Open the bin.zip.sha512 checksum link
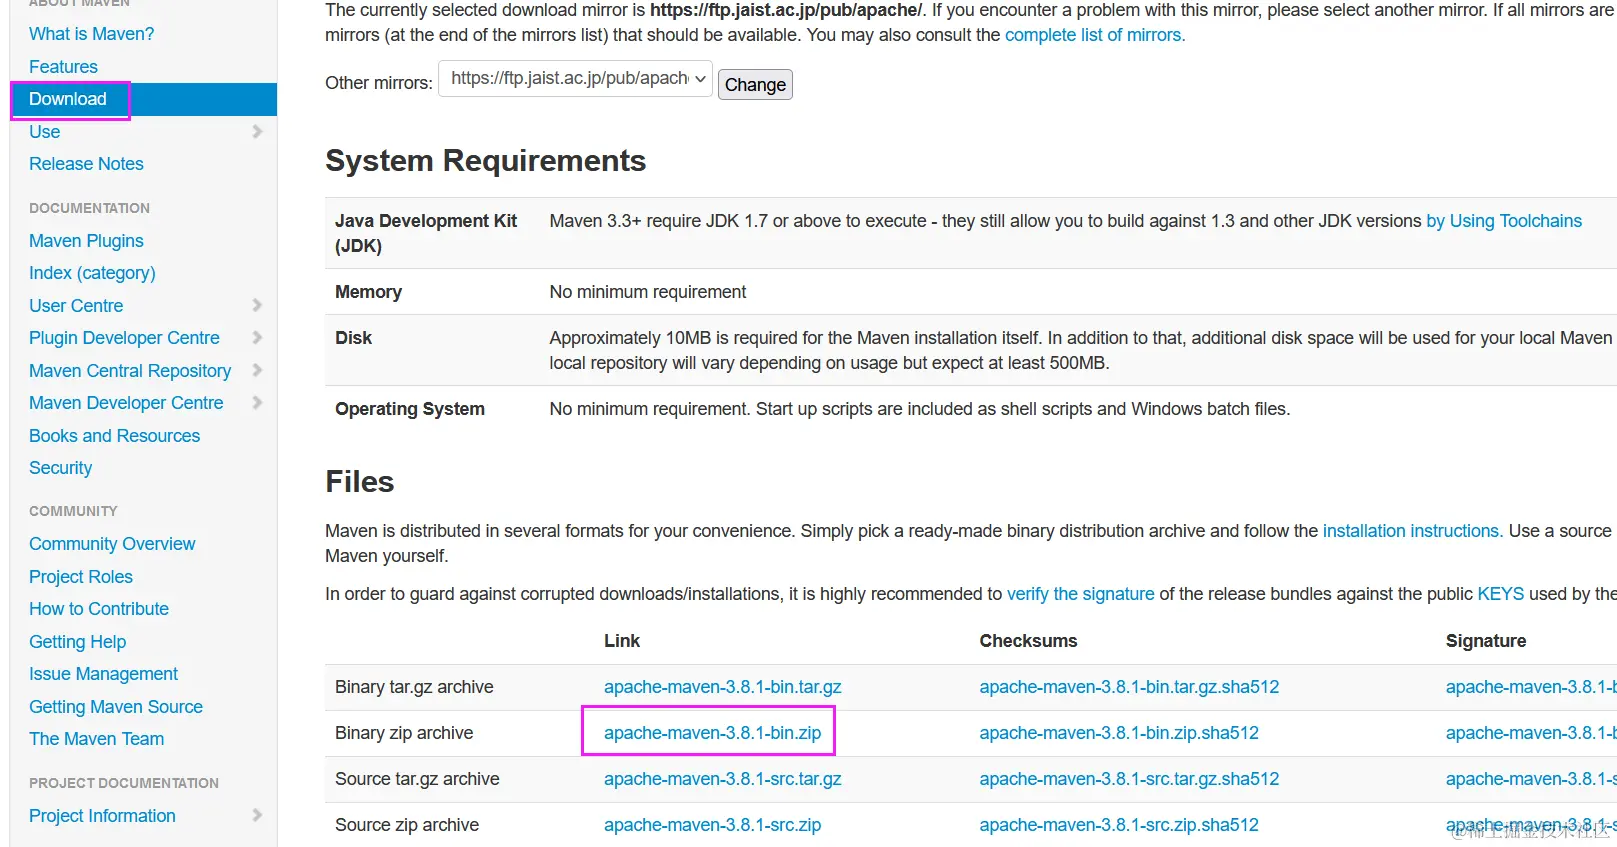Image resolution: width=1617 pixels, height=847 pixels. click(x=1119, y=733)
